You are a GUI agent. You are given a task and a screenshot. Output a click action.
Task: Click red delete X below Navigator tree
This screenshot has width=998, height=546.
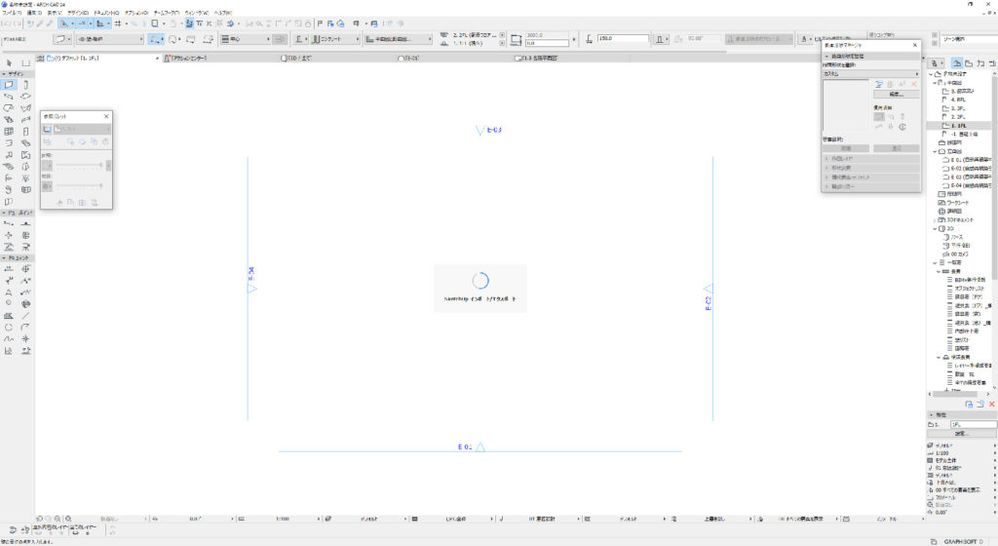click(992, 404)
